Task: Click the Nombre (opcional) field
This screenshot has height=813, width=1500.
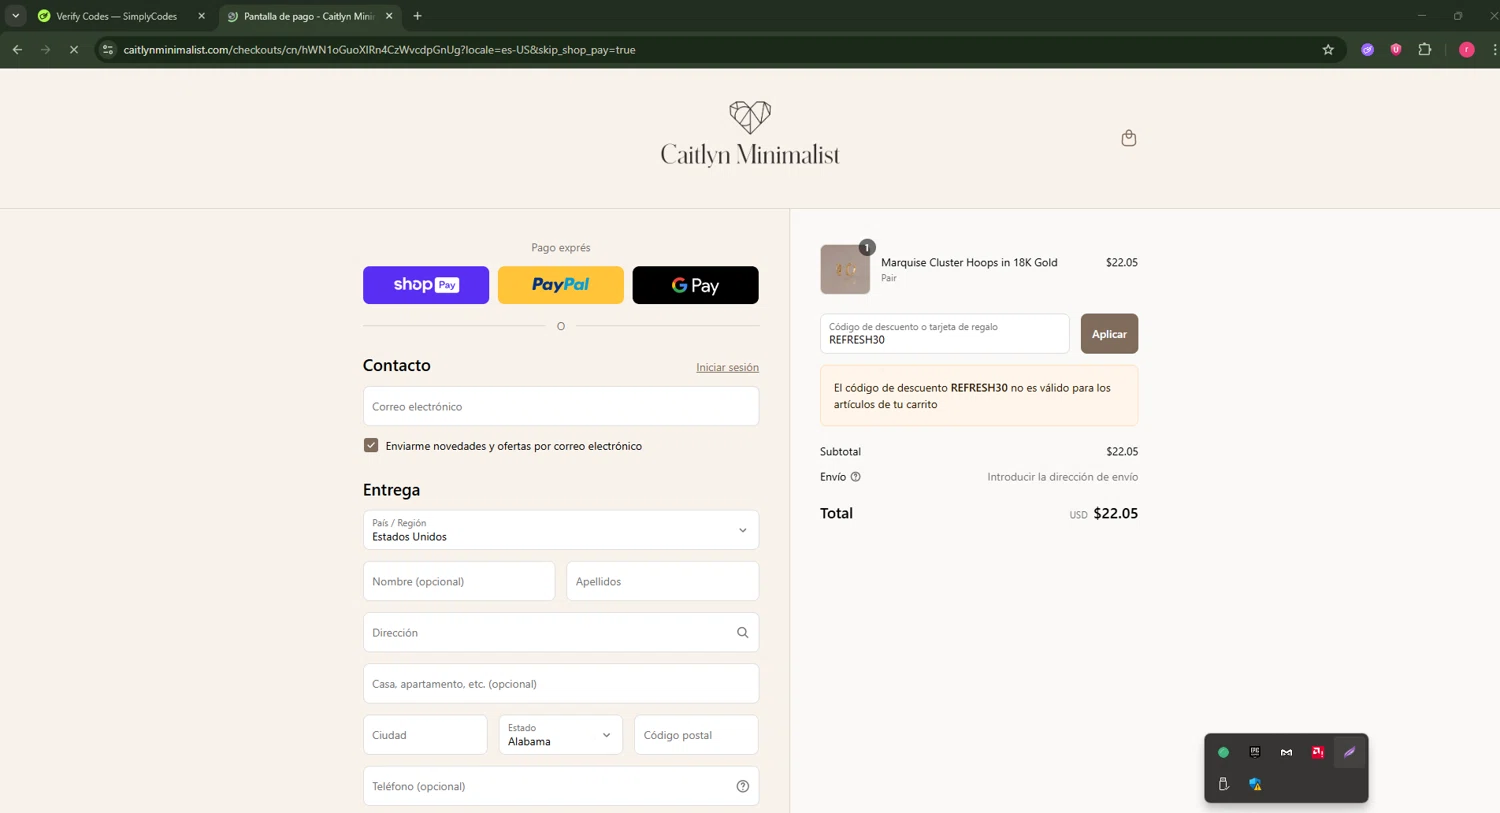Action: [x=459, y=581]
